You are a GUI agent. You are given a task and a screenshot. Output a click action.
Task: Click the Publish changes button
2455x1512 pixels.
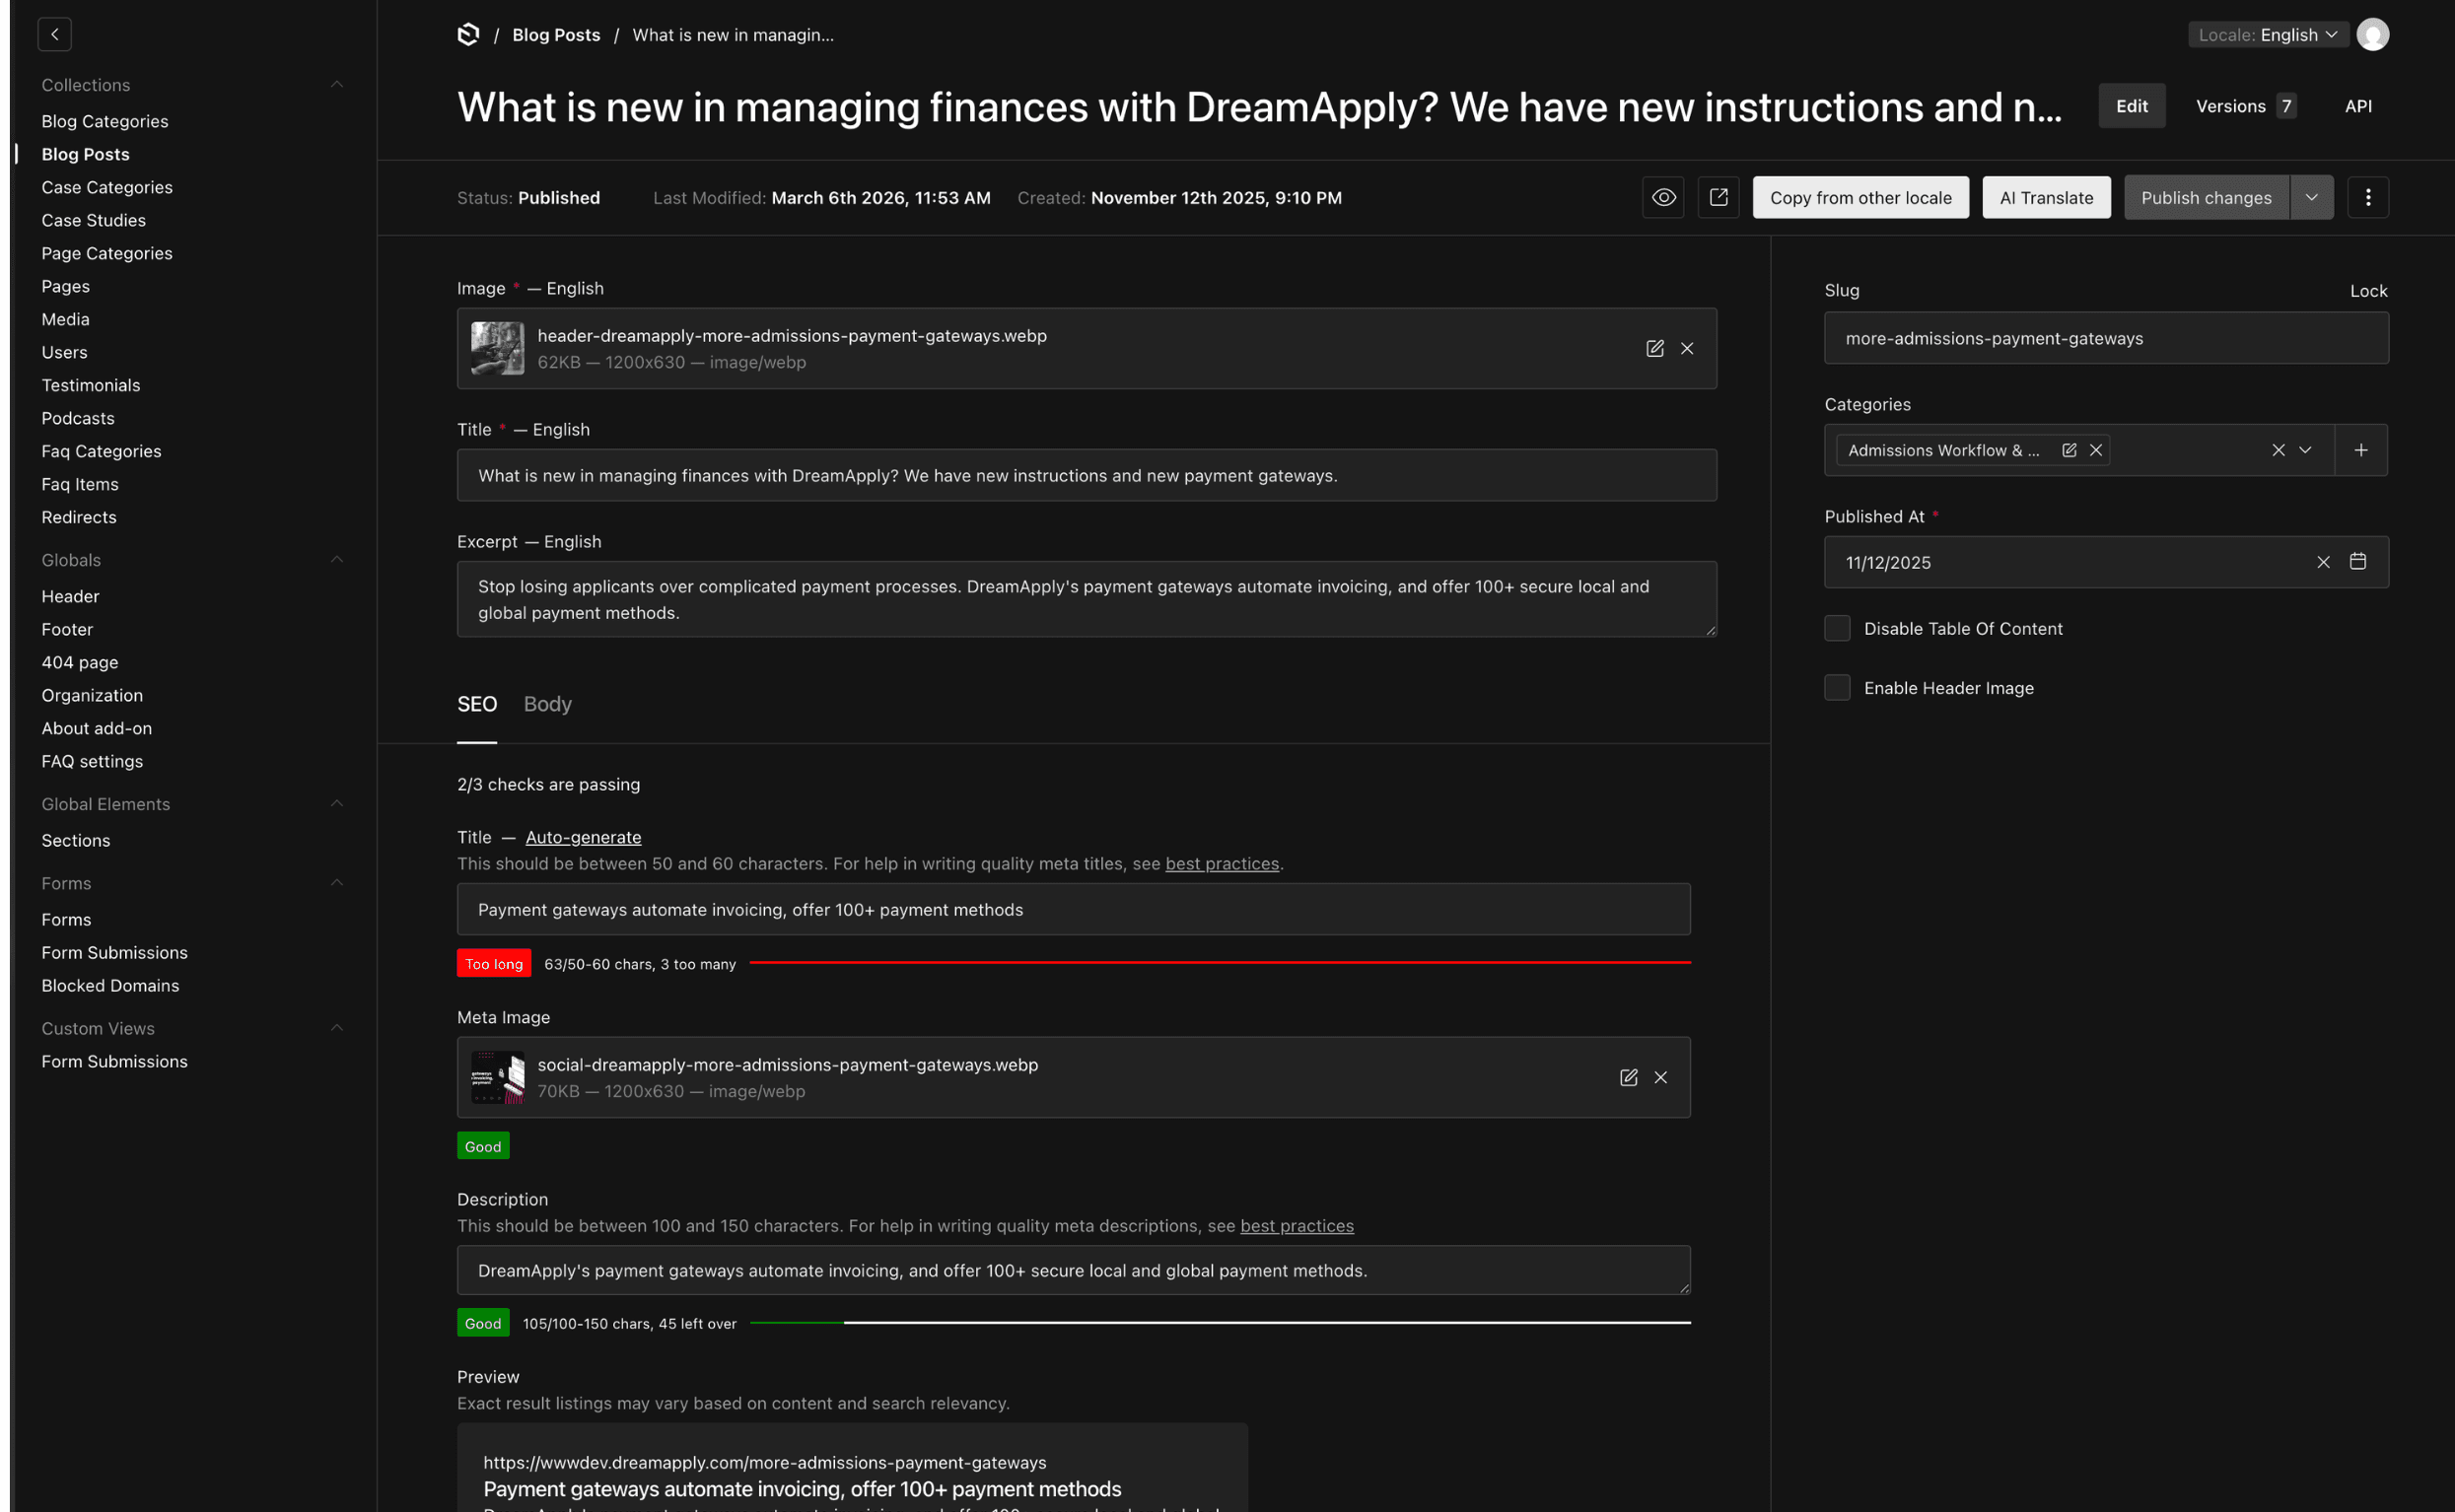2206,197
